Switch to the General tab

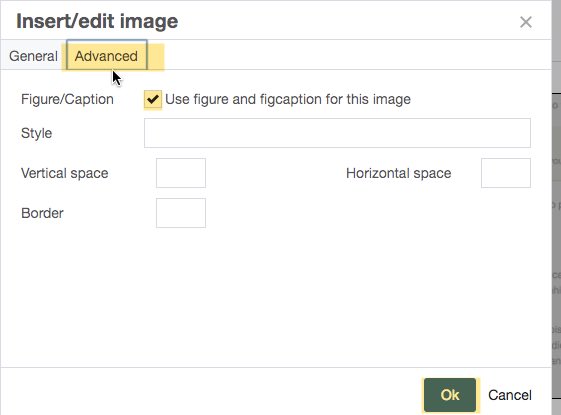[33, 56]
